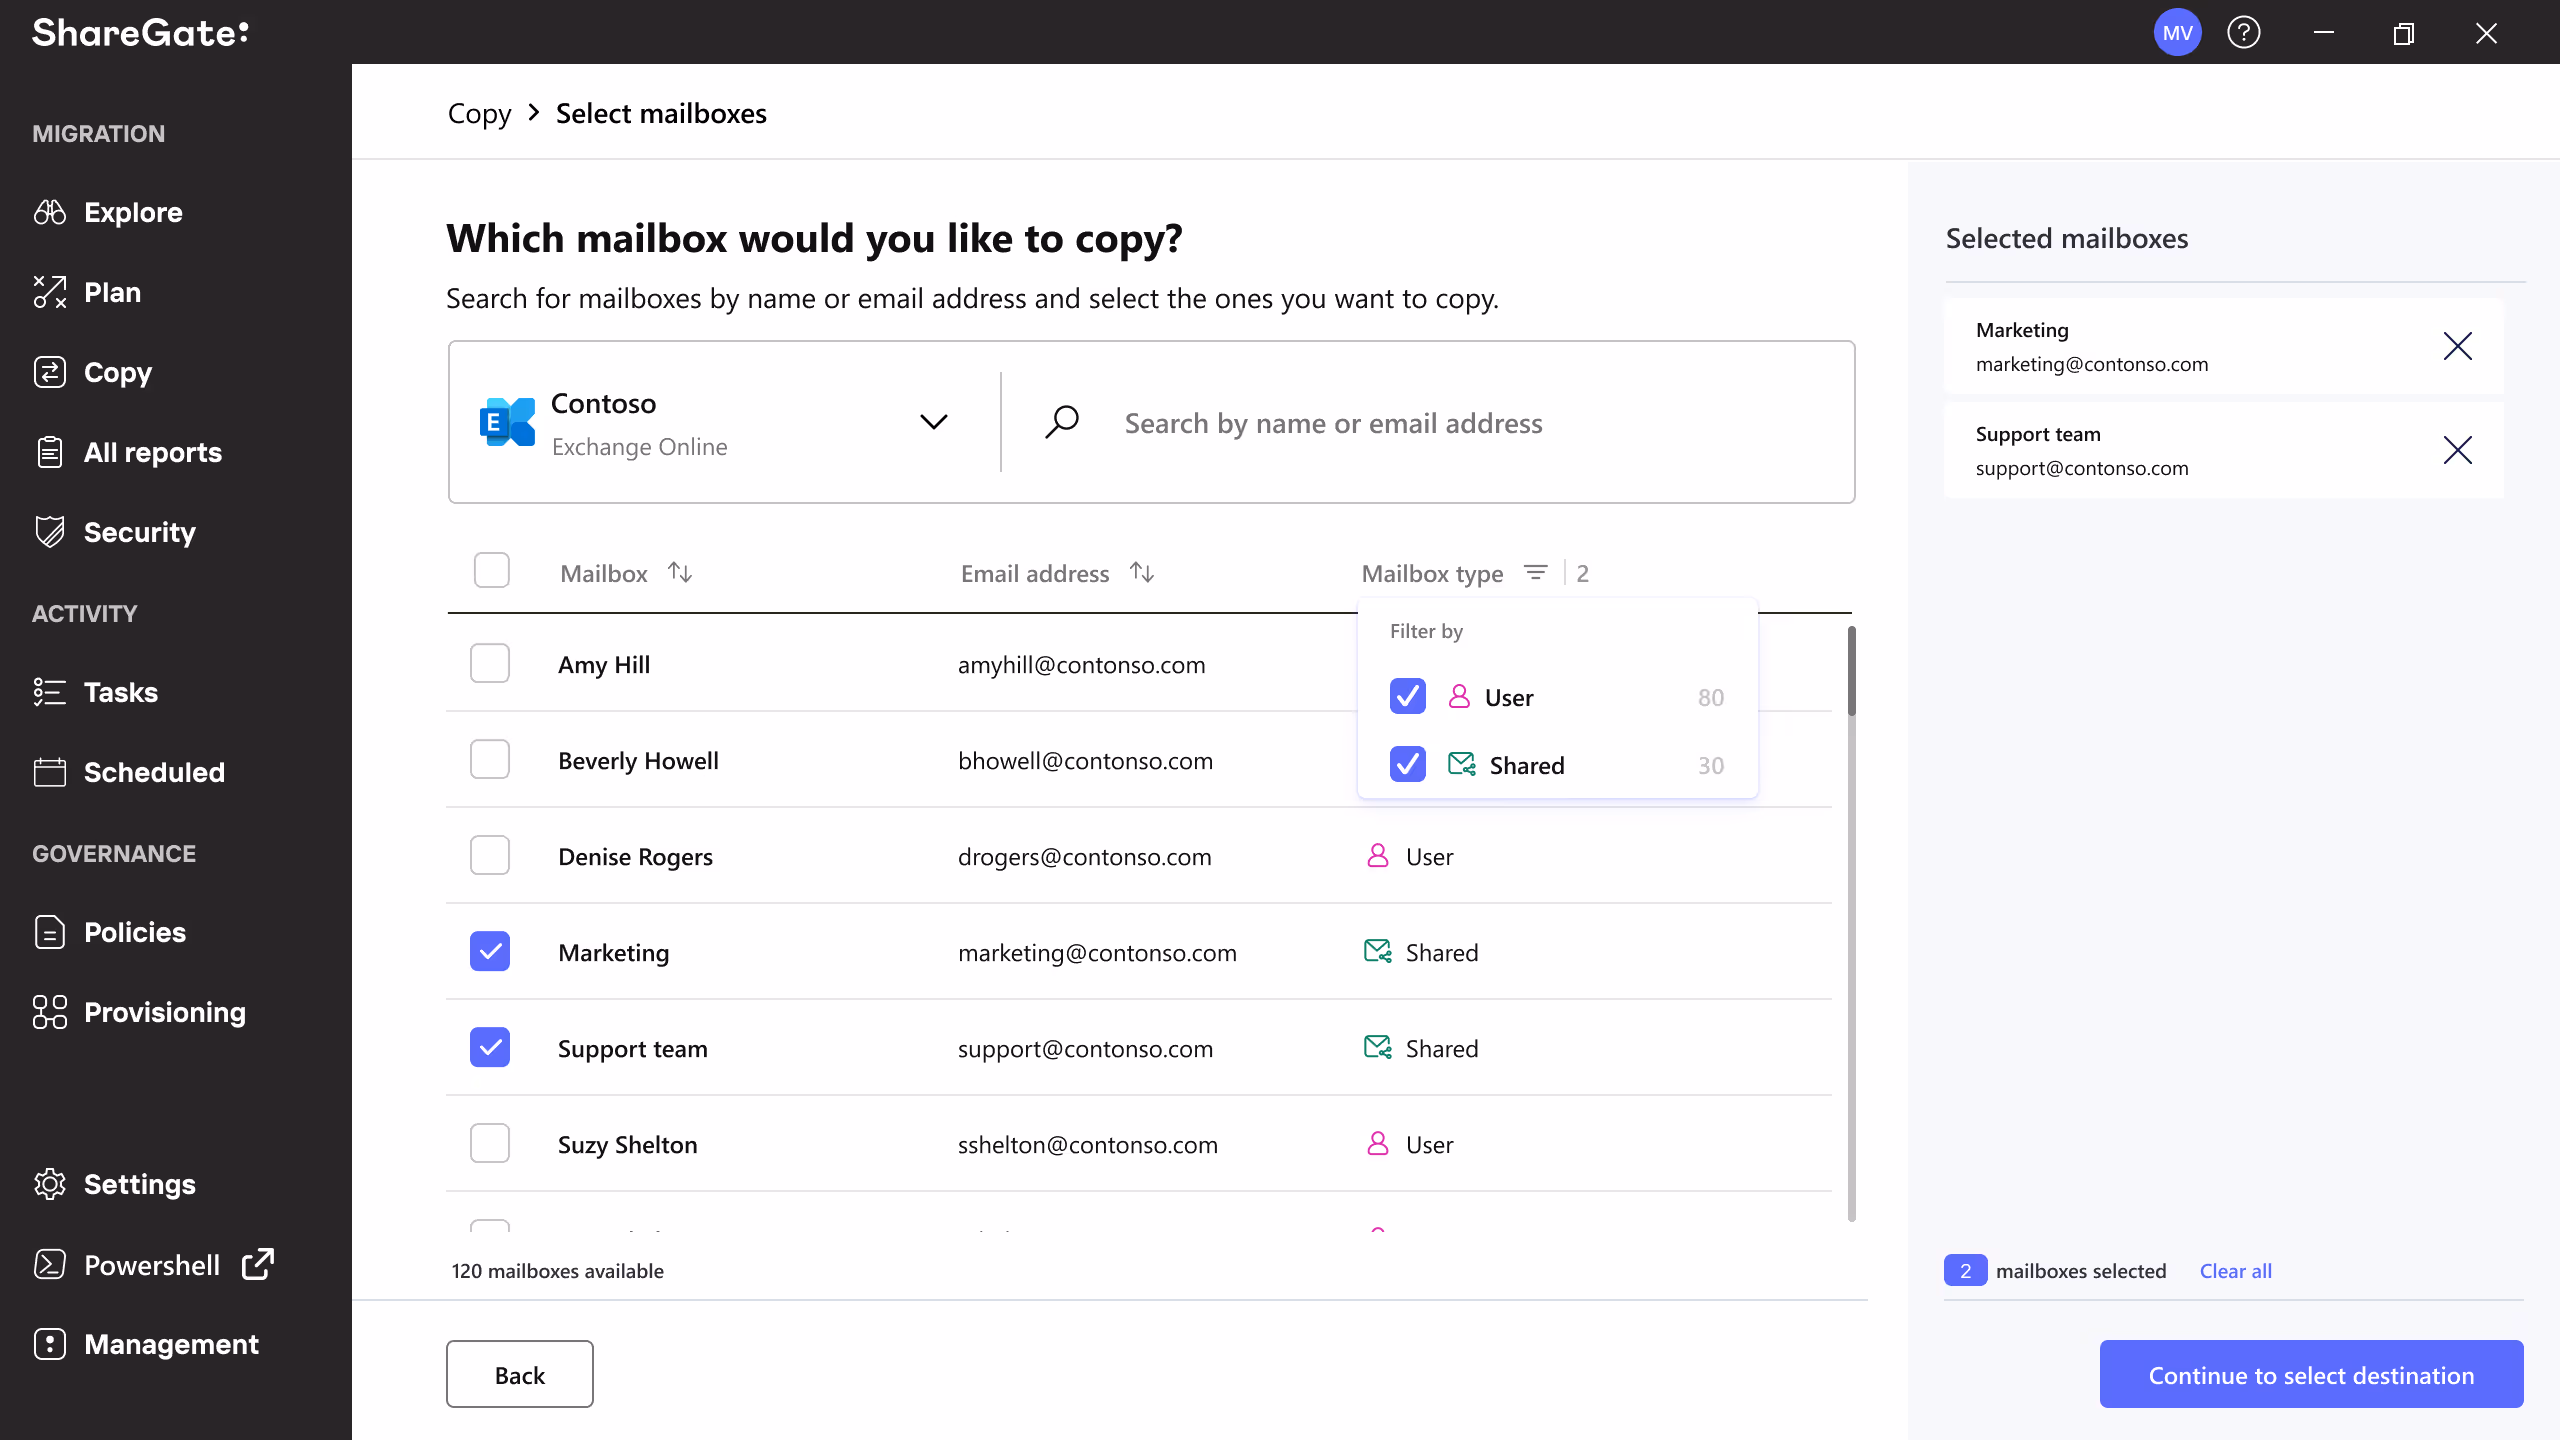
Task: Click the MV user avatar
Action: (x=2177, y=33)
